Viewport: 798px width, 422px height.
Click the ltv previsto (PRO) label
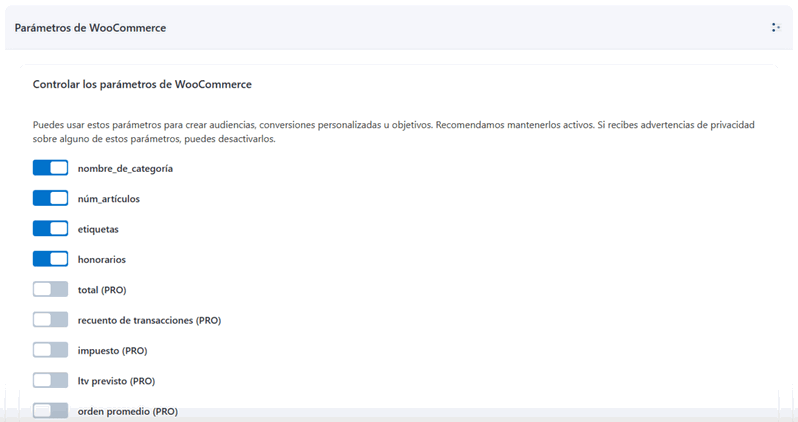tap(116, 381)
